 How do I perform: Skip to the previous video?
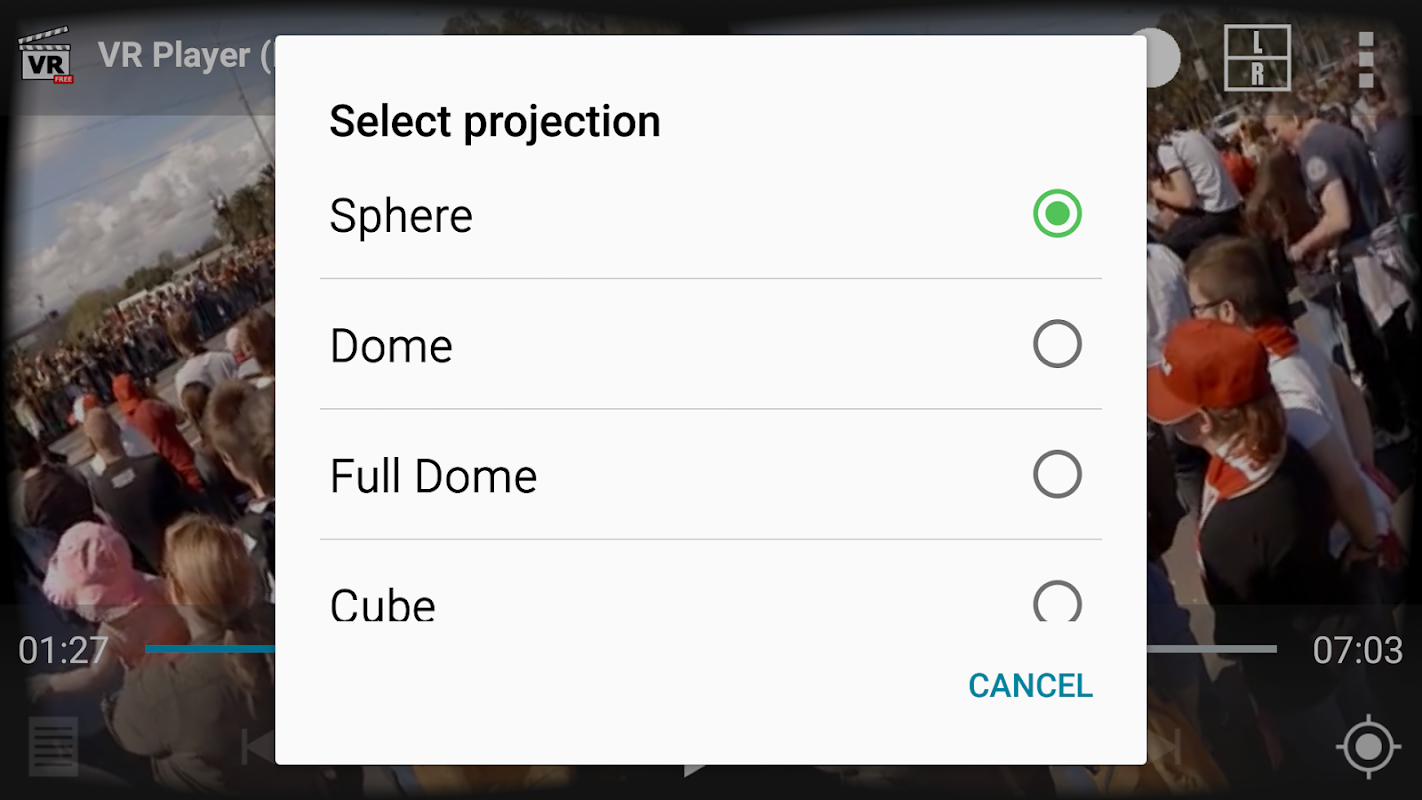pyautogui.click(x=257, y=747)
